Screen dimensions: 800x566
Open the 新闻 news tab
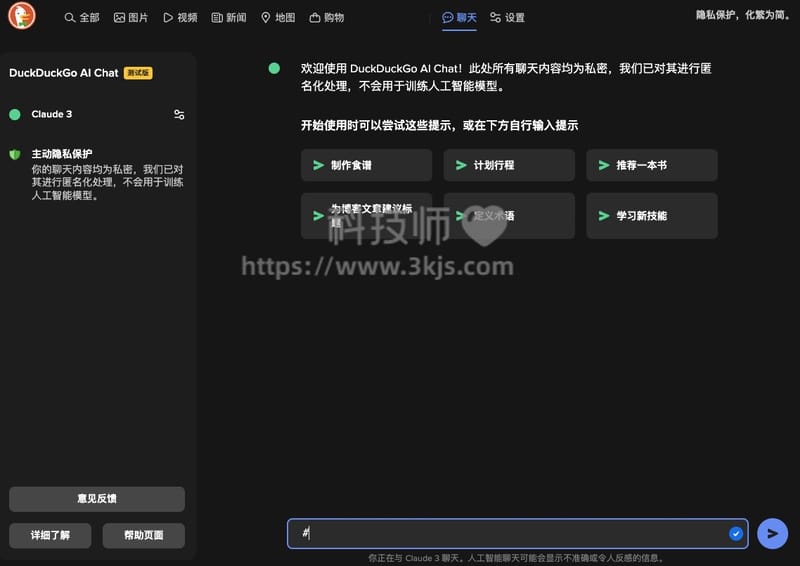pos(229,18)
